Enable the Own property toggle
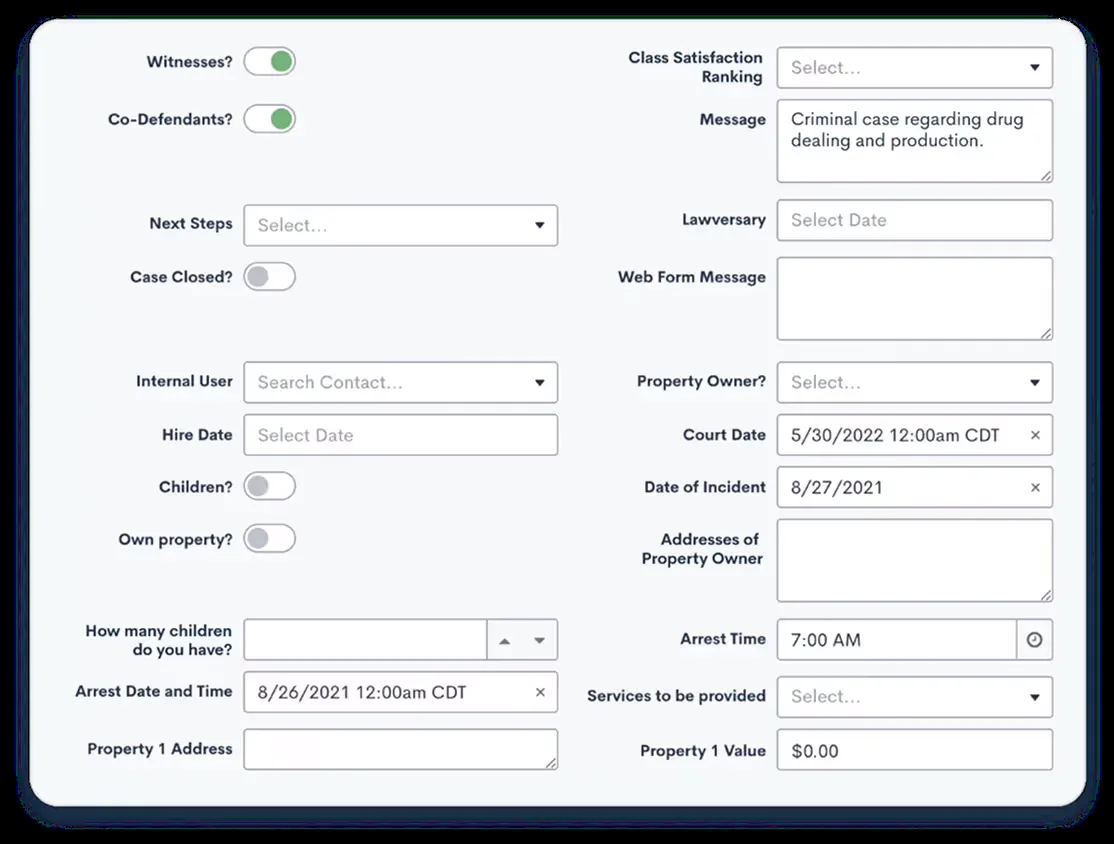The height and width of the screenshot is (844, 1114). pyautogui.click(x=270, y=539)
